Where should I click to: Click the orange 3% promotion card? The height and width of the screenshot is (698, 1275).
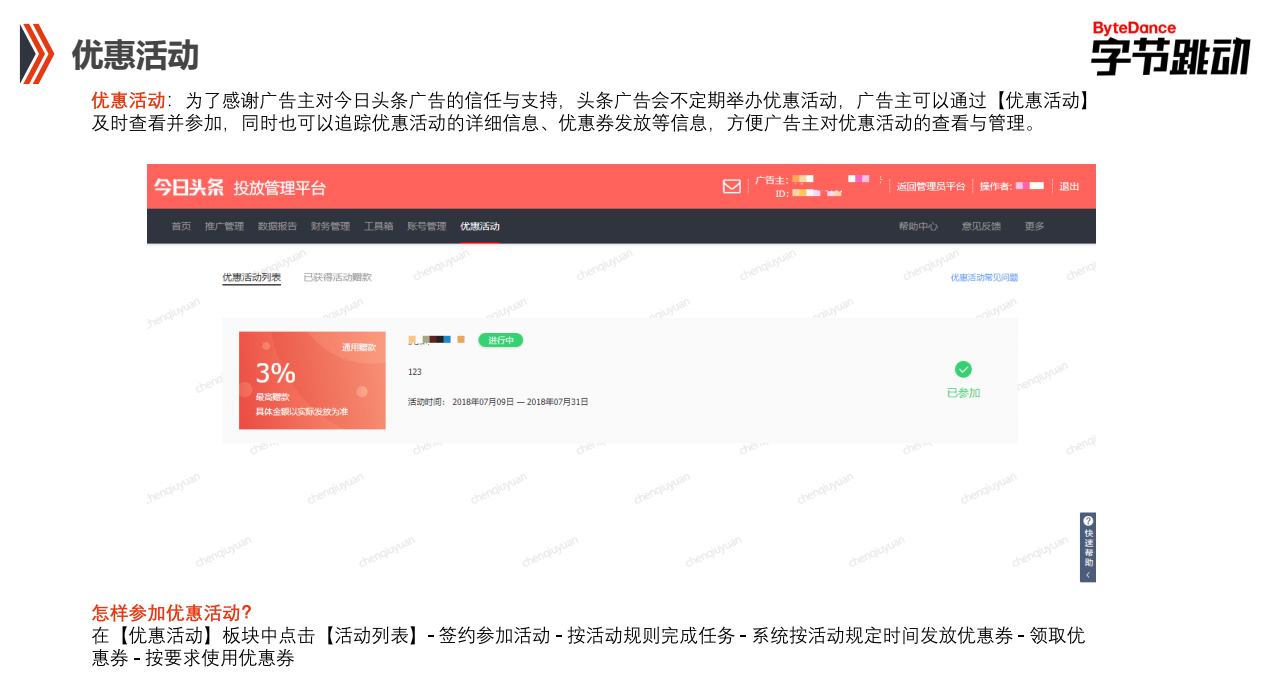pos(312,380)
